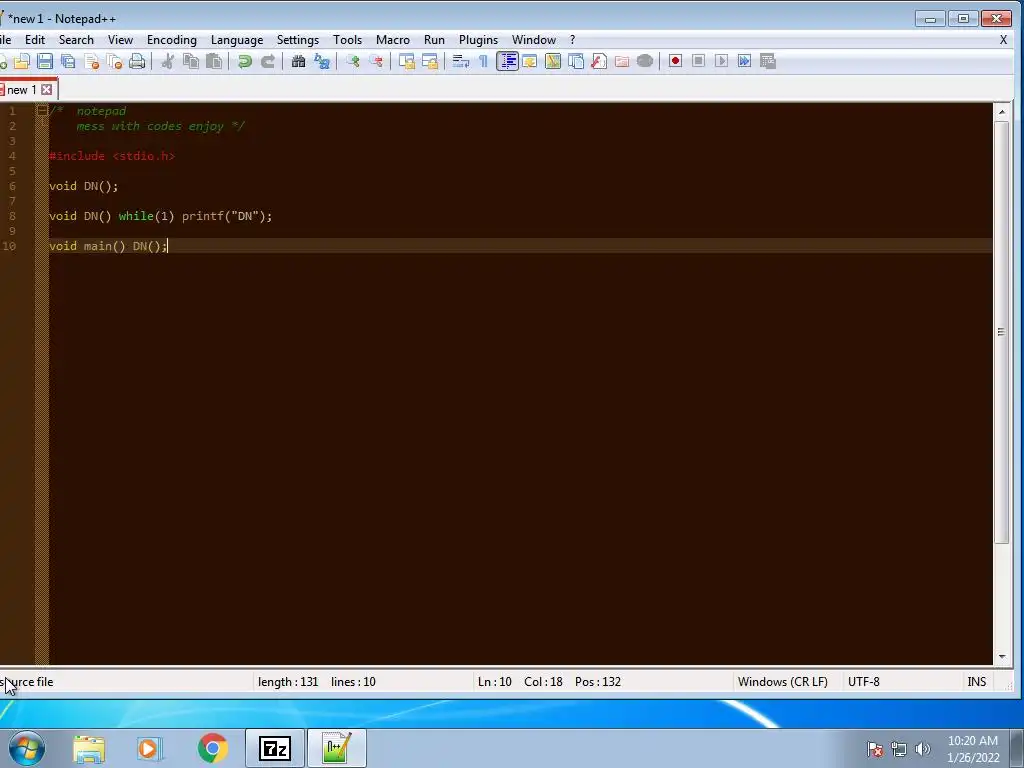Close the new 1 tab with its X
Image resolution: width=1024 pixels, height=768 pixels.
point(46,89)
